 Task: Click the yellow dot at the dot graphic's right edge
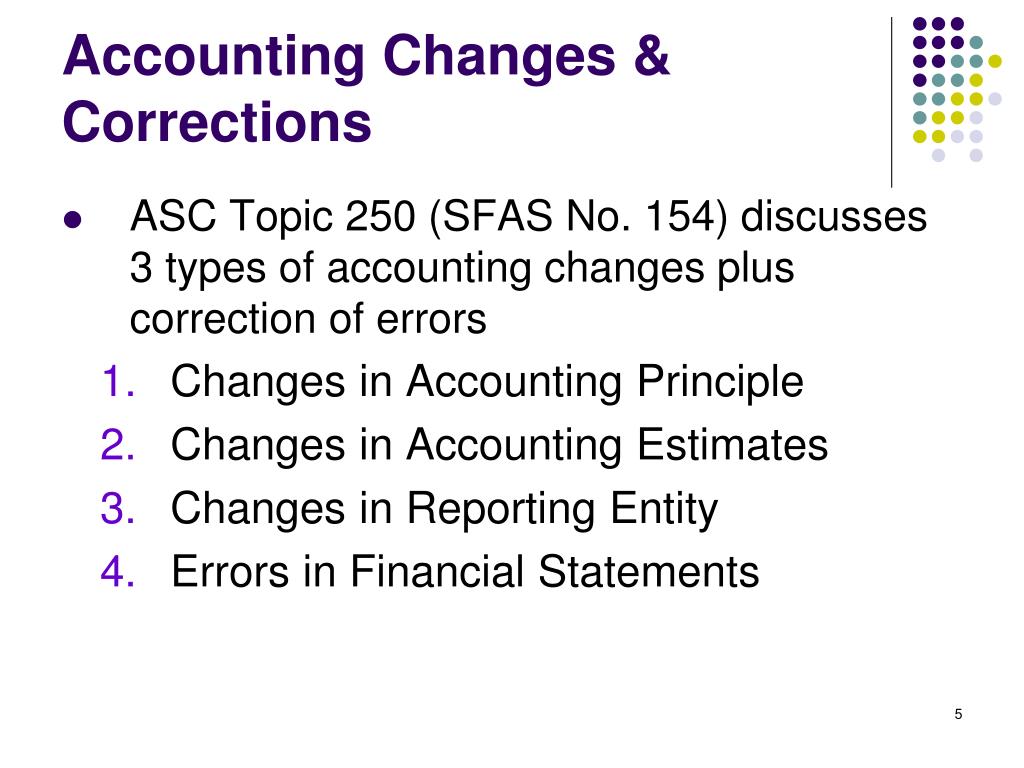click(x=995, y=61)
